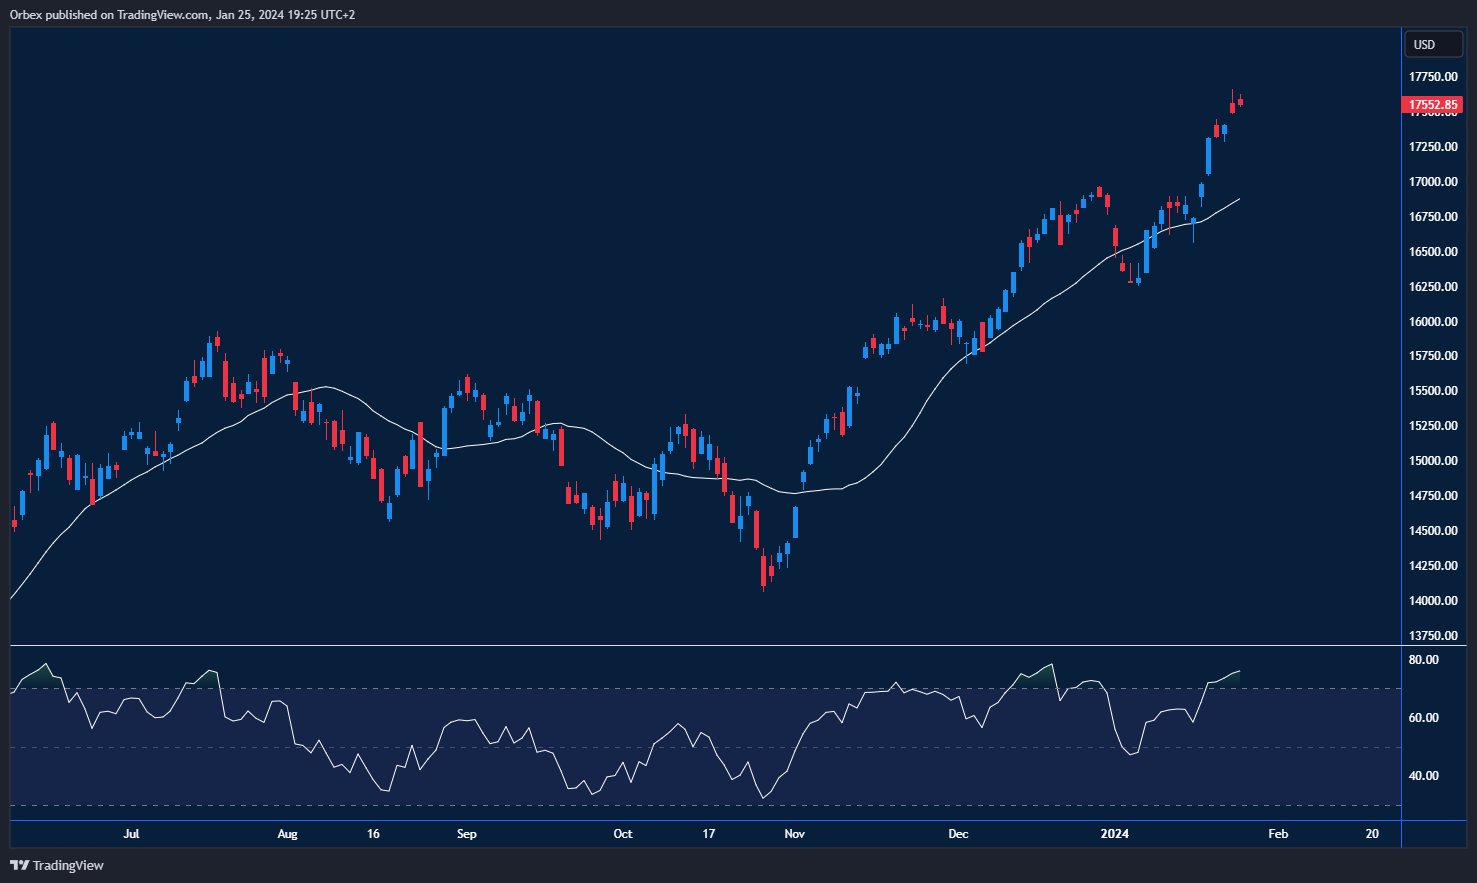Click the lowest red candle near 14250
This screenshot has height=883, width=1477.
pyautogui.click(x=764, y=570)
